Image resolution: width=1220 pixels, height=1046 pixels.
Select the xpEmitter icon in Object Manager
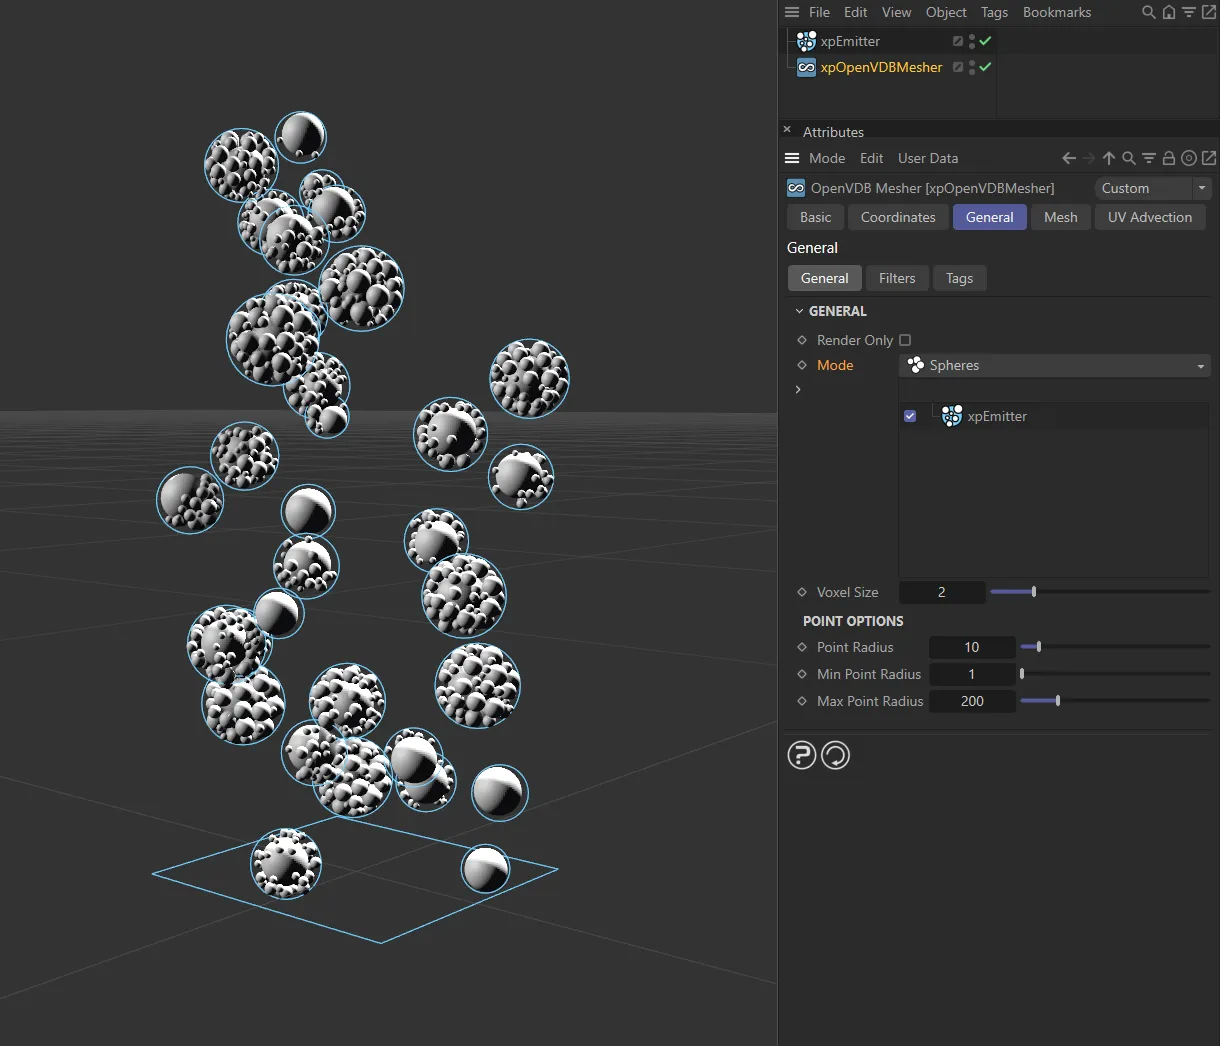(806, 41)
